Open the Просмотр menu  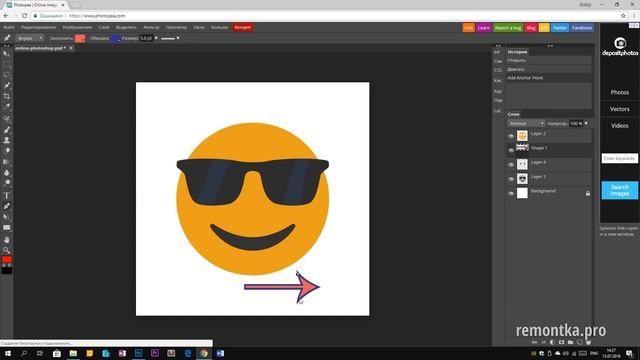(x=176, y=27)
